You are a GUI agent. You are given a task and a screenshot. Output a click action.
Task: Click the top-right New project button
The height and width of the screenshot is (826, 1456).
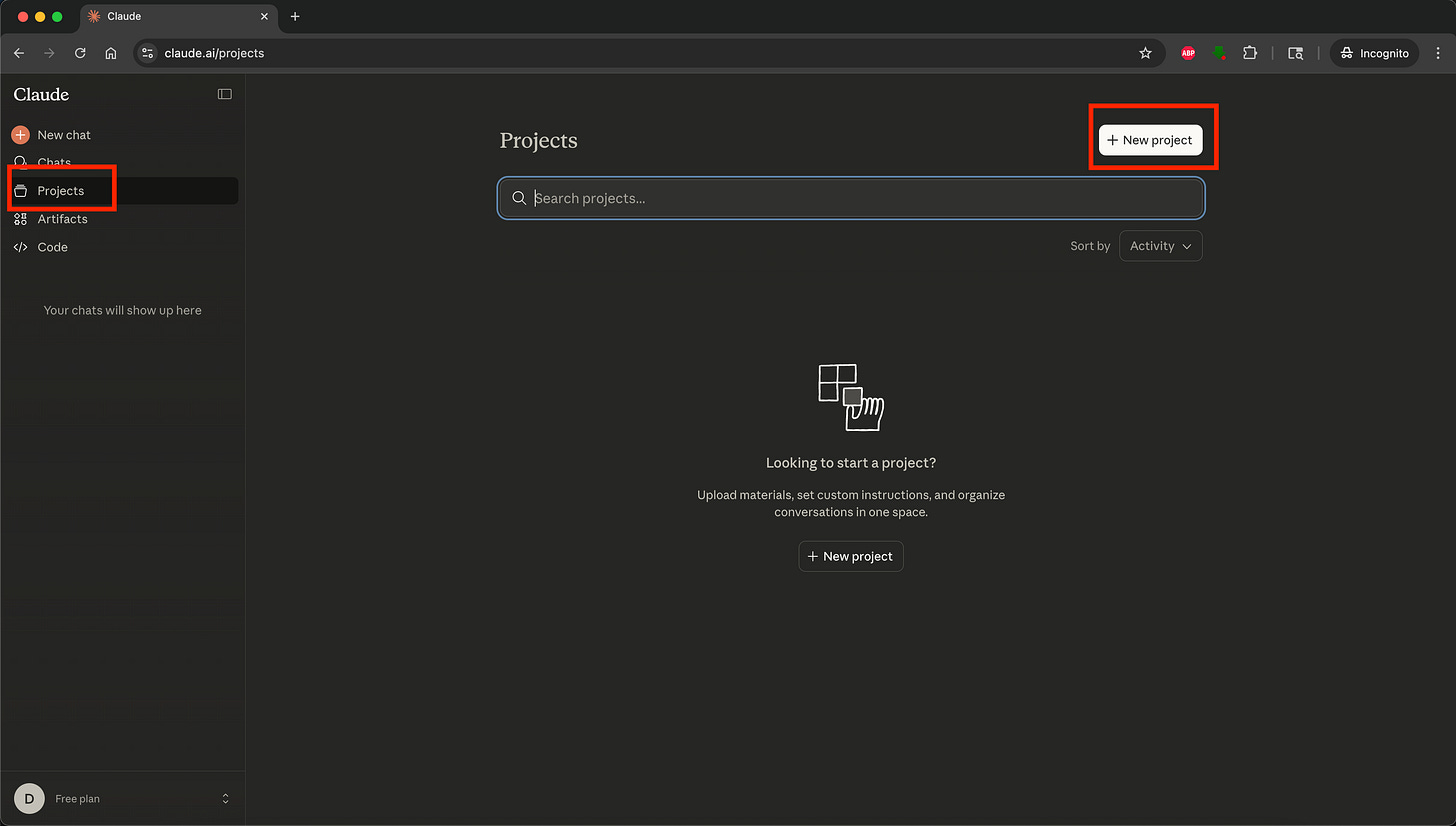(x=1150, y=140)
